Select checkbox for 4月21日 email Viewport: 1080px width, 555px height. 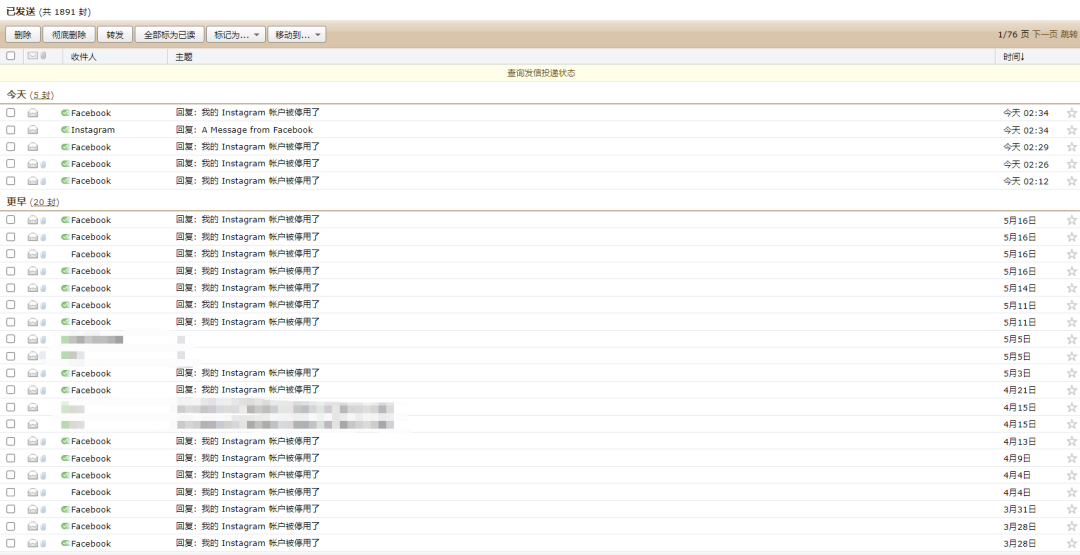(x=10, y=390)
